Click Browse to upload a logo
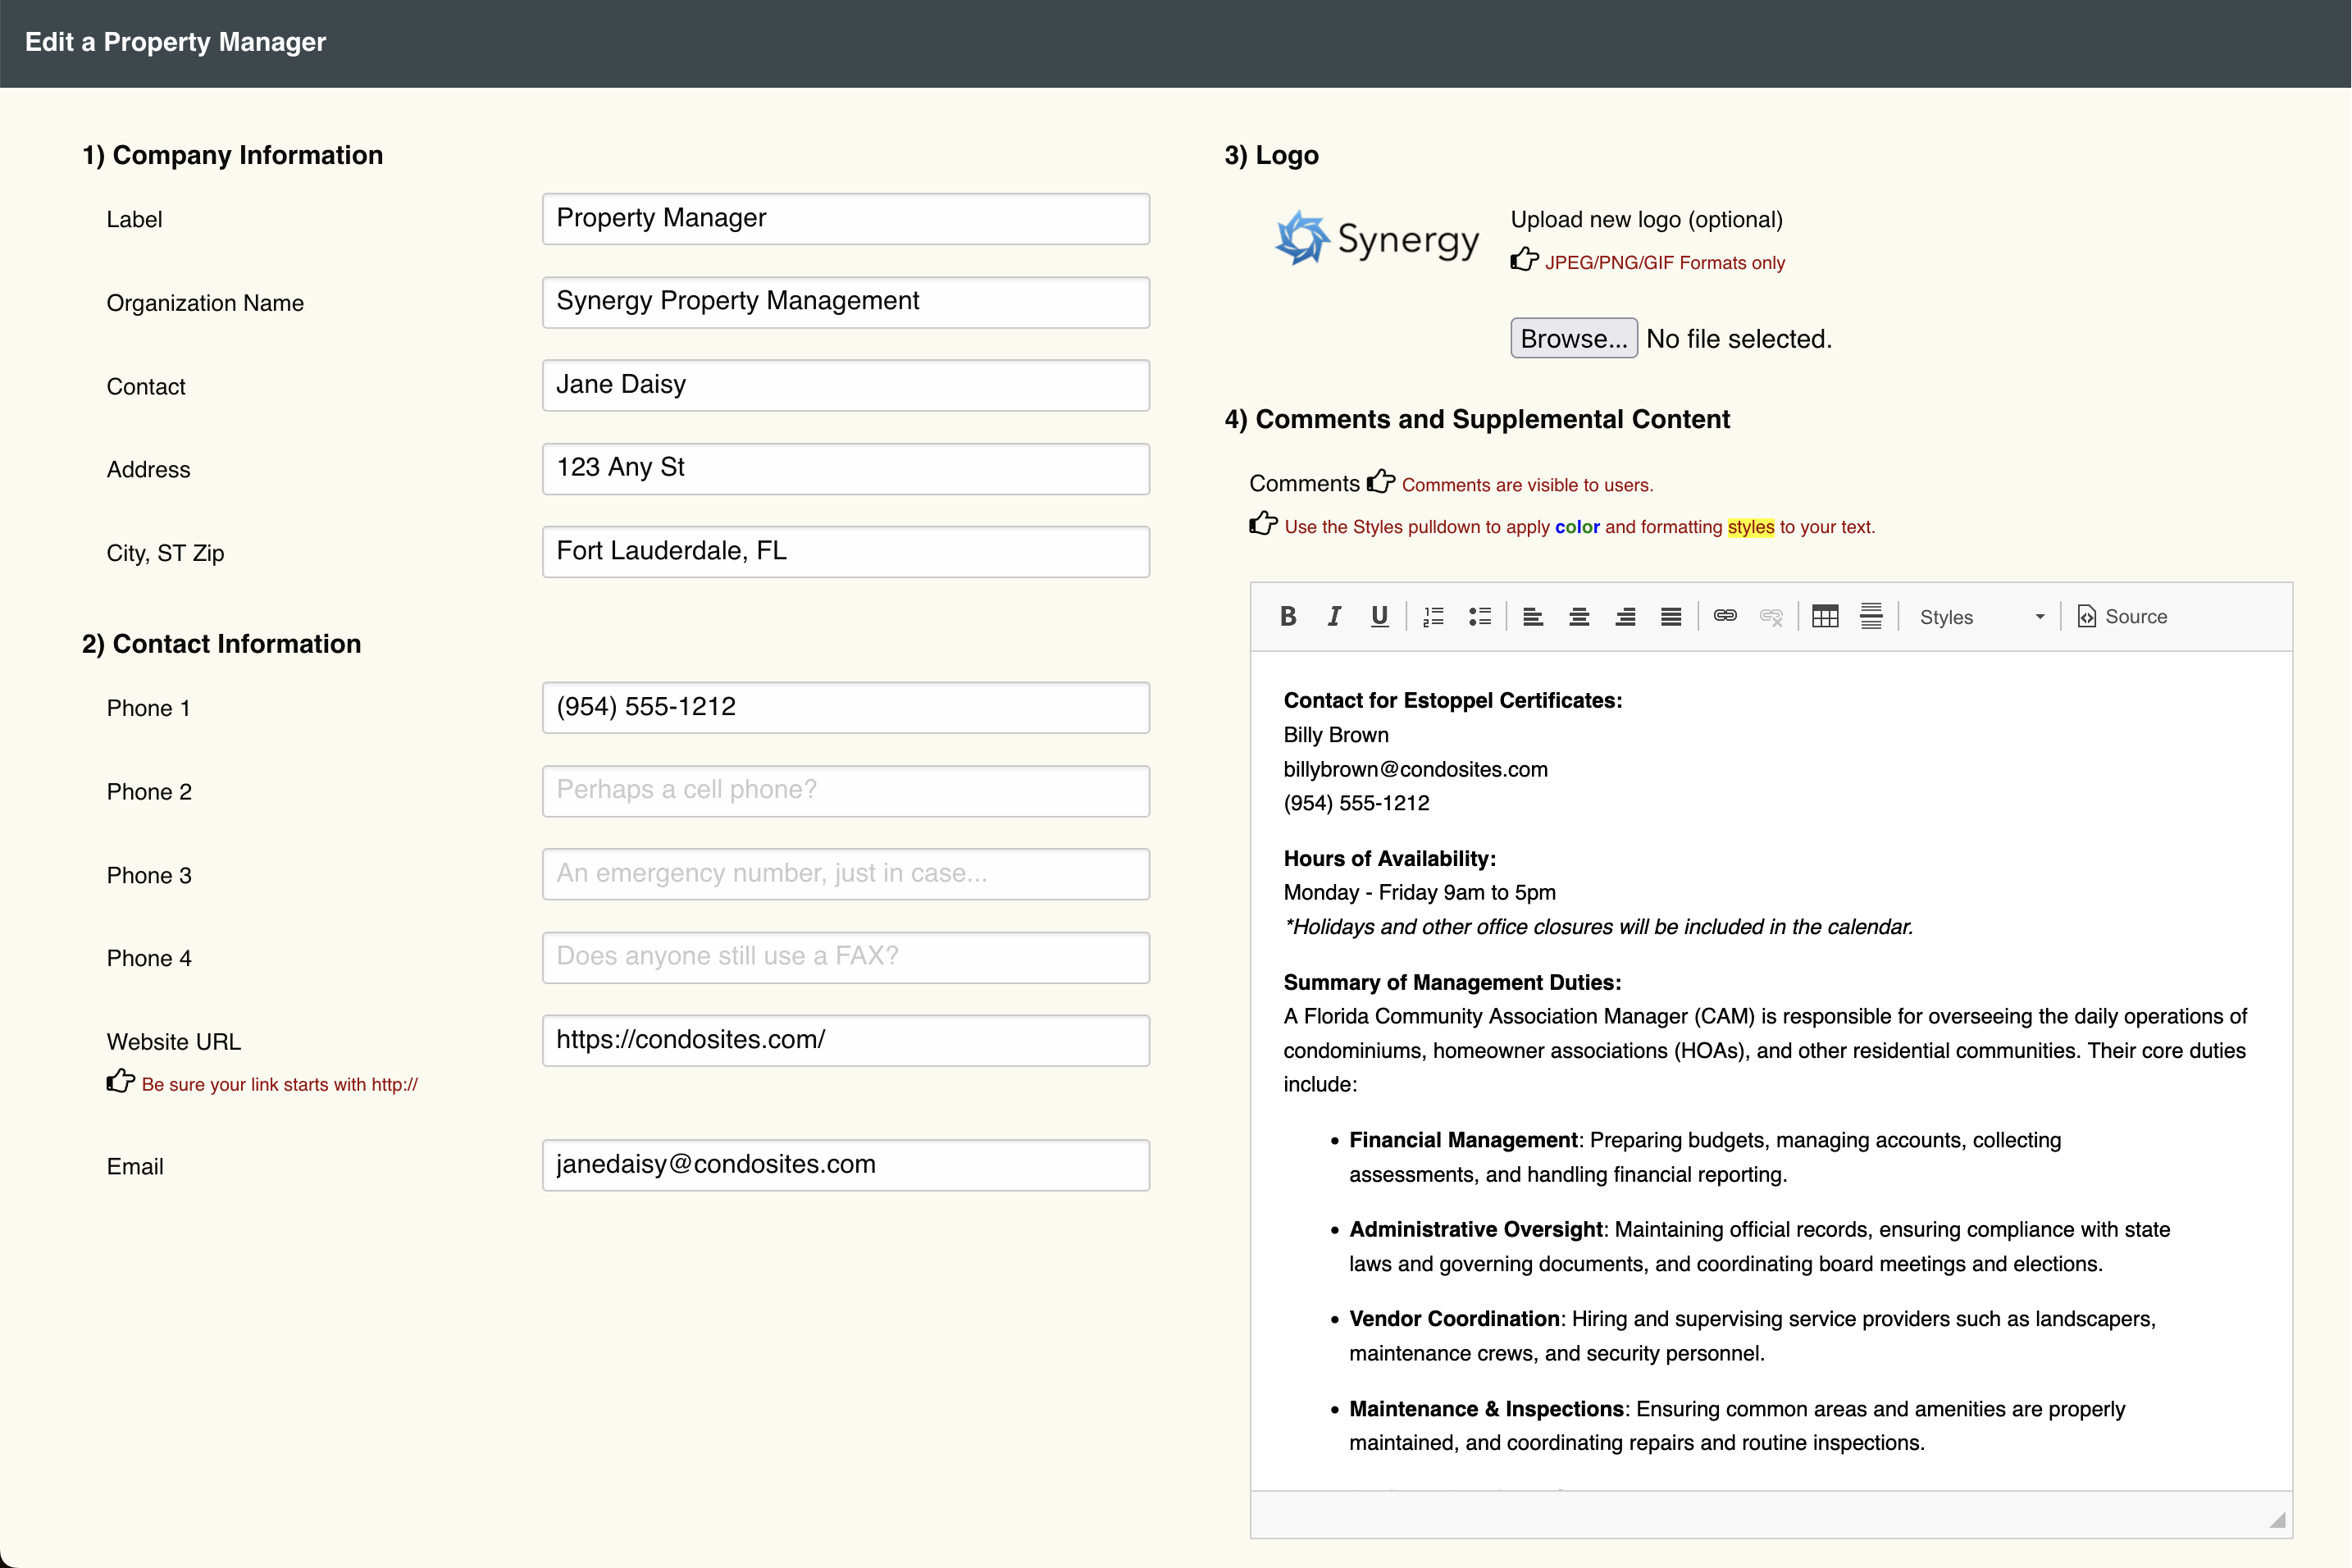 (x=1573, y=339)
